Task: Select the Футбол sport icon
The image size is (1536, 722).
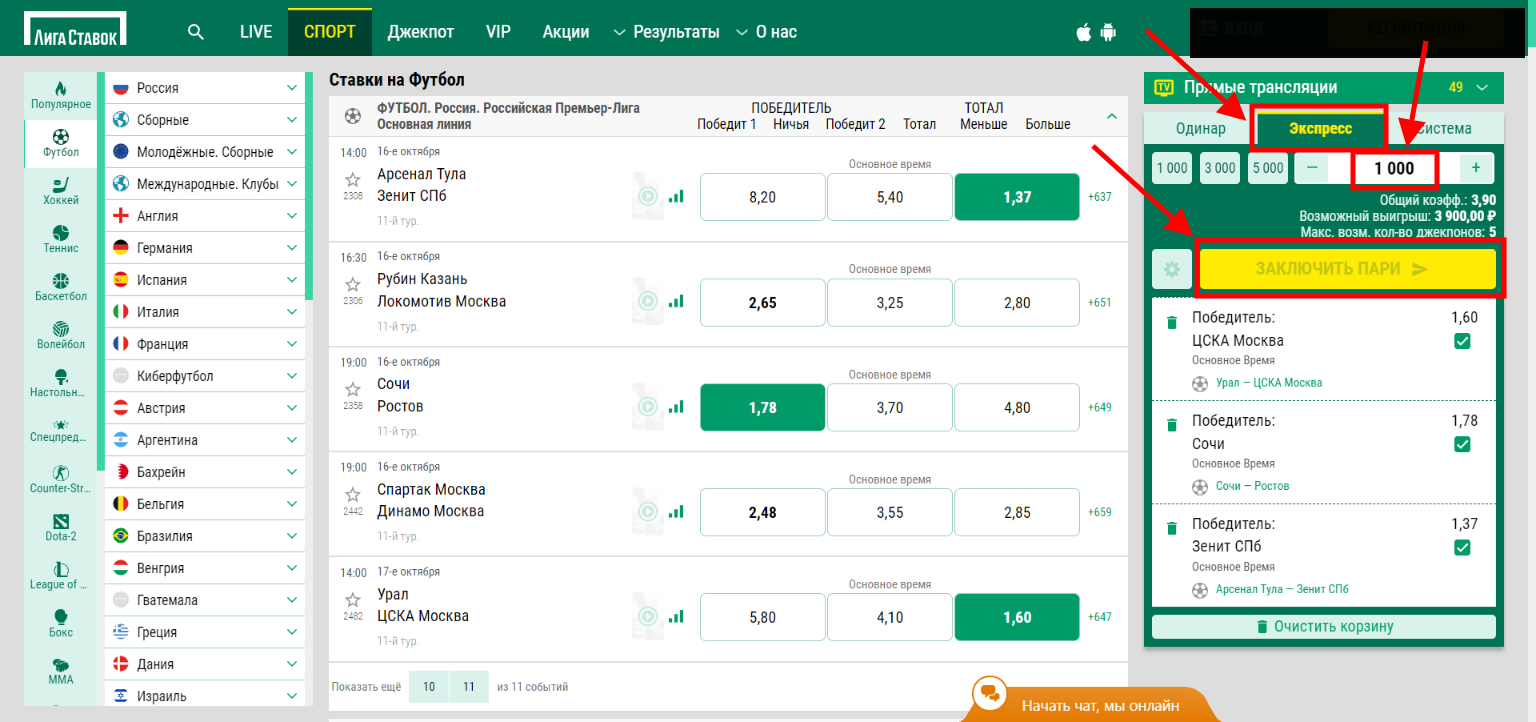Action: click(60, 143)
